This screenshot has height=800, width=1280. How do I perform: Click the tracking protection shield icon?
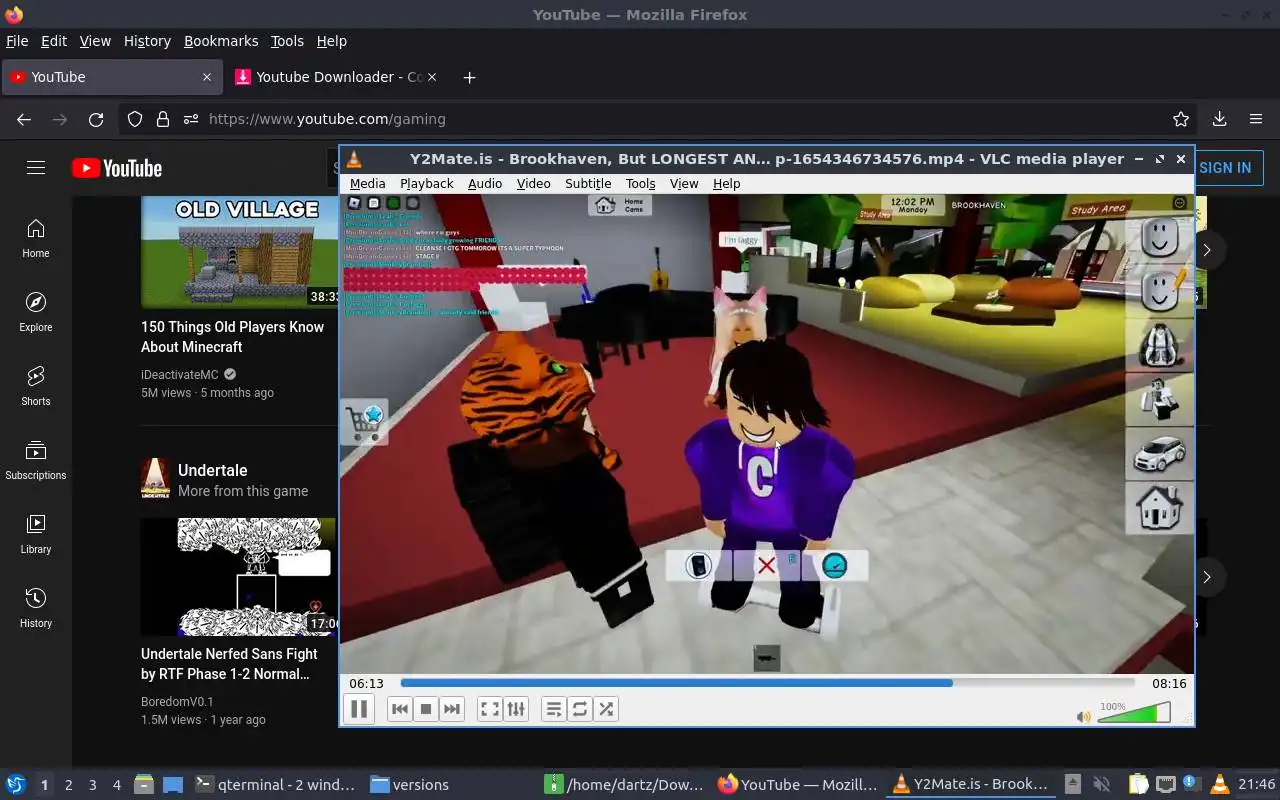(x=135, y=119)
